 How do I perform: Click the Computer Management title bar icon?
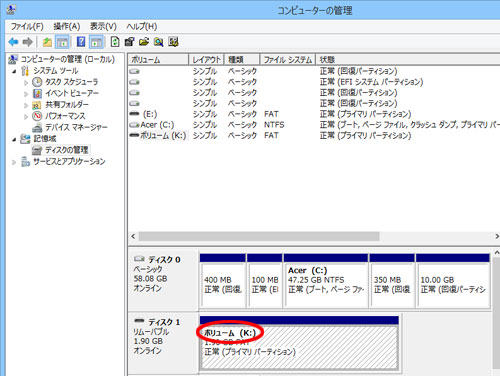pyautogui.click(x=11, y=9)
